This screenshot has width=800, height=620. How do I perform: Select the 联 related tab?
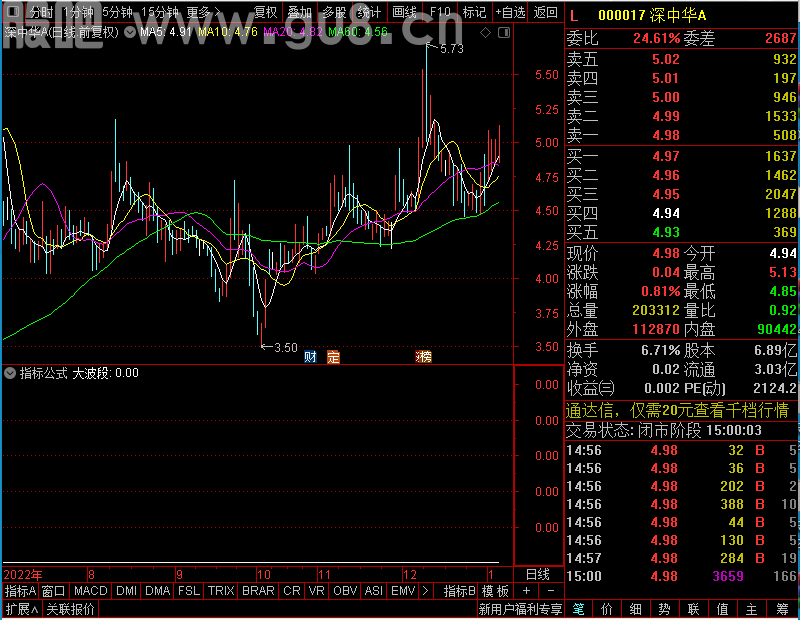(693, 609)
